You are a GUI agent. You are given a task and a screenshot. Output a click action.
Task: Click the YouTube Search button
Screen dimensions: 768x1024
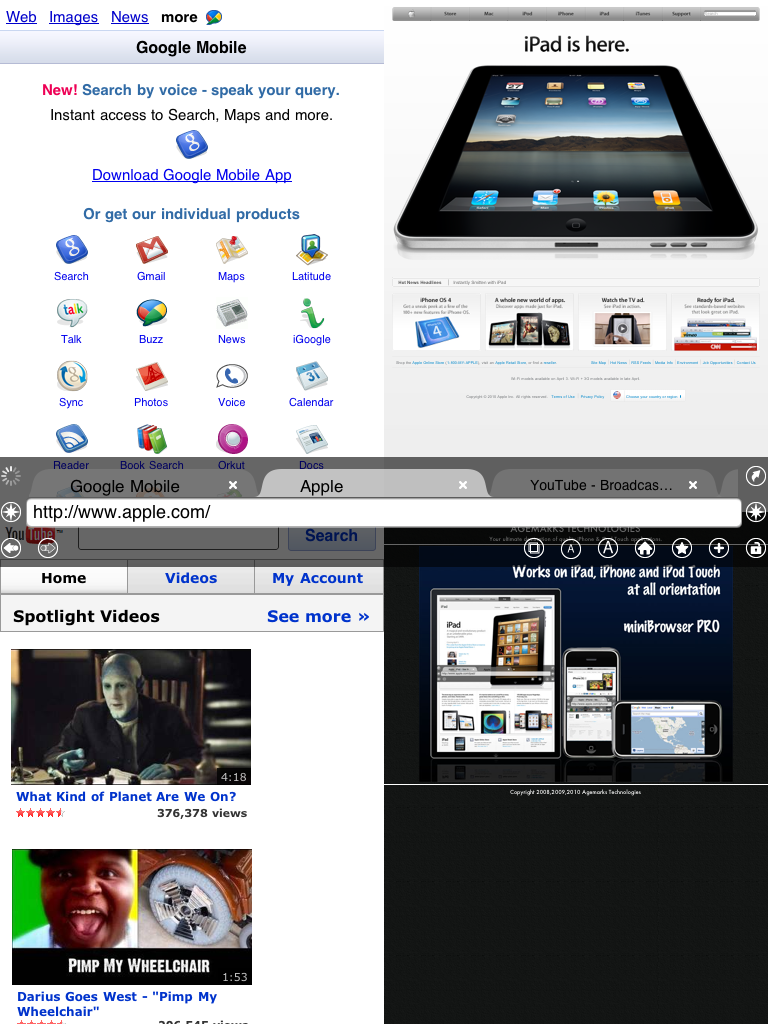point(331,536)
